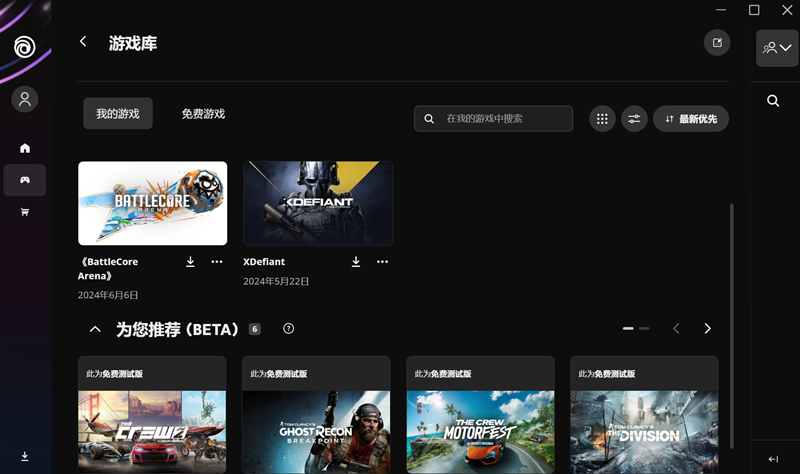800x474 pixels.
Task: Download BattleCore Arena with its download icon
Action: [x=190, y=262]
